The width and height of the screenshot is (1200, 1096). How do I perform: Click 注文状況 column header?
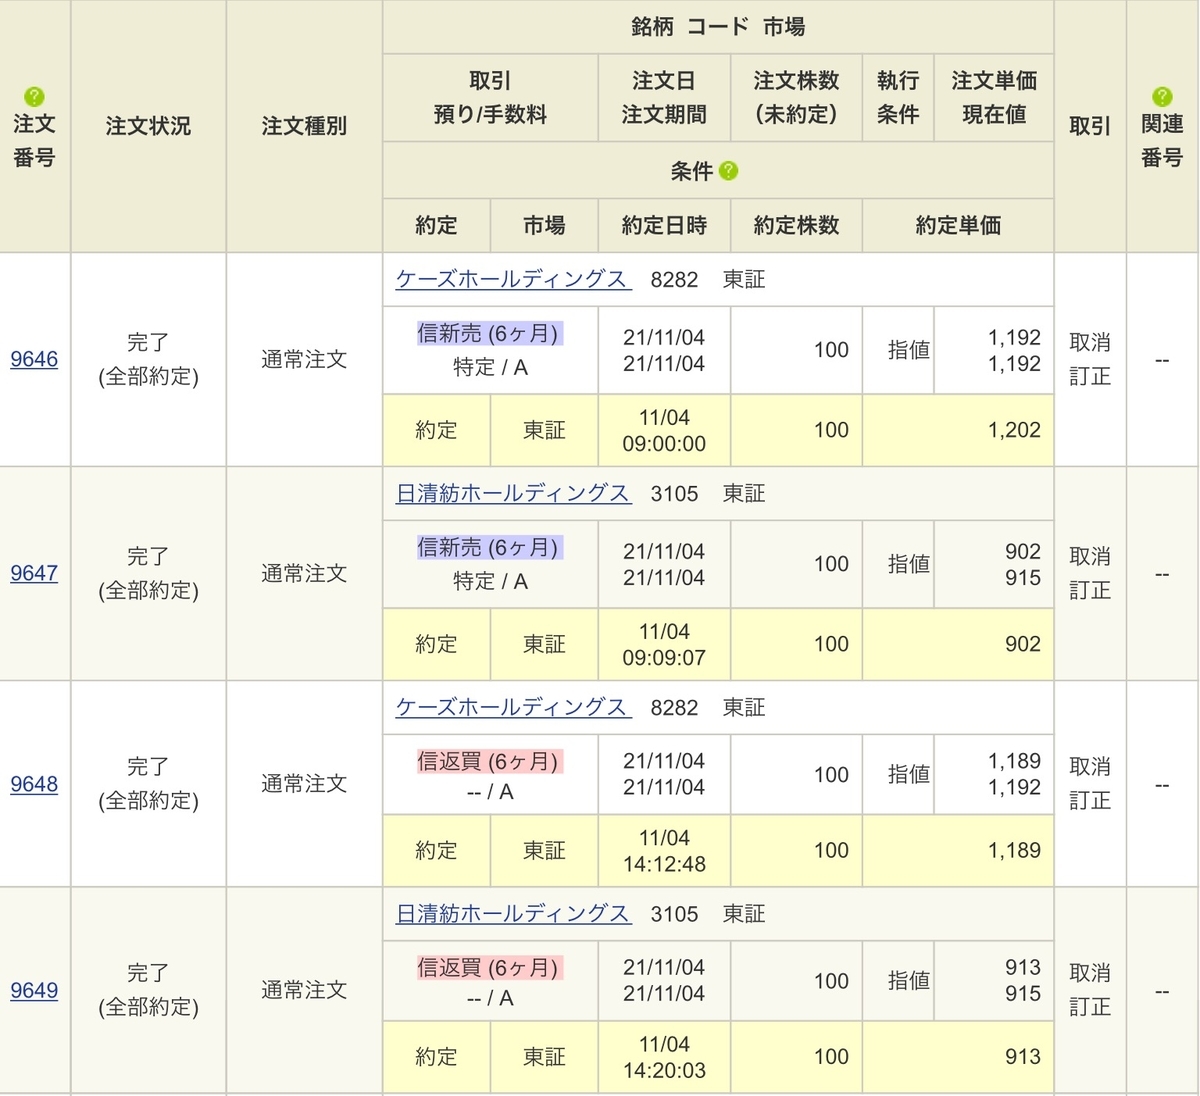pyautogui.click(x=148, y=126)
